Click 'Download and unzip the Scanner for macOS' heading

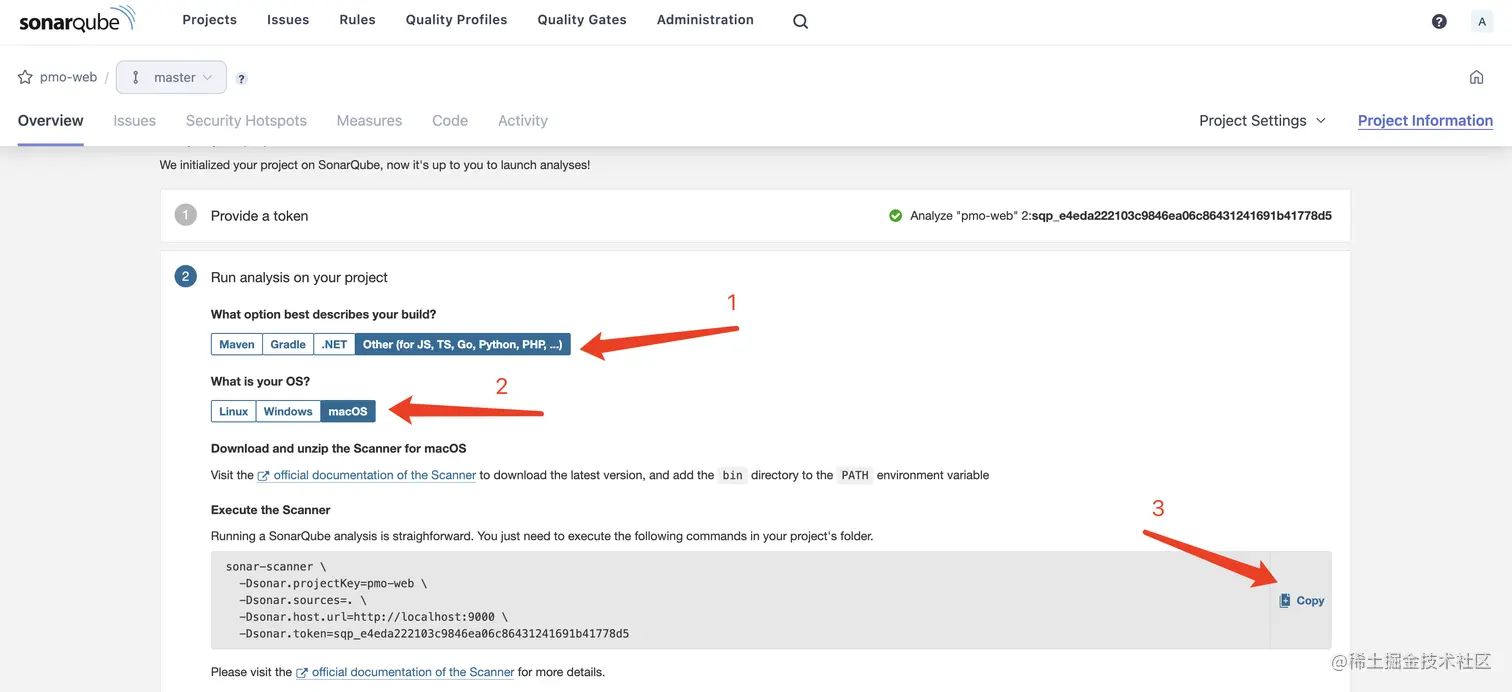click(x=339, y=448)
